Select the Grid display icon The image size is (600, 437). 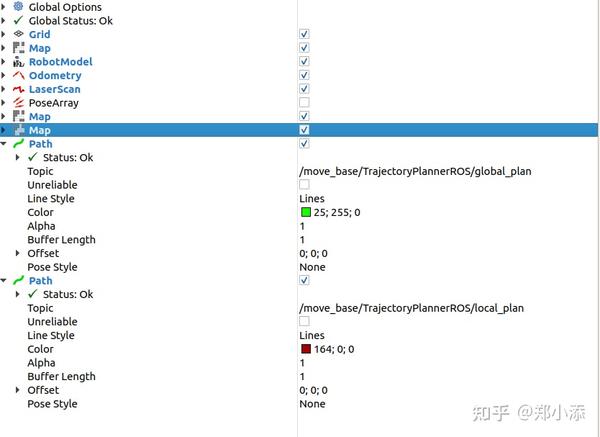(18, 34)
